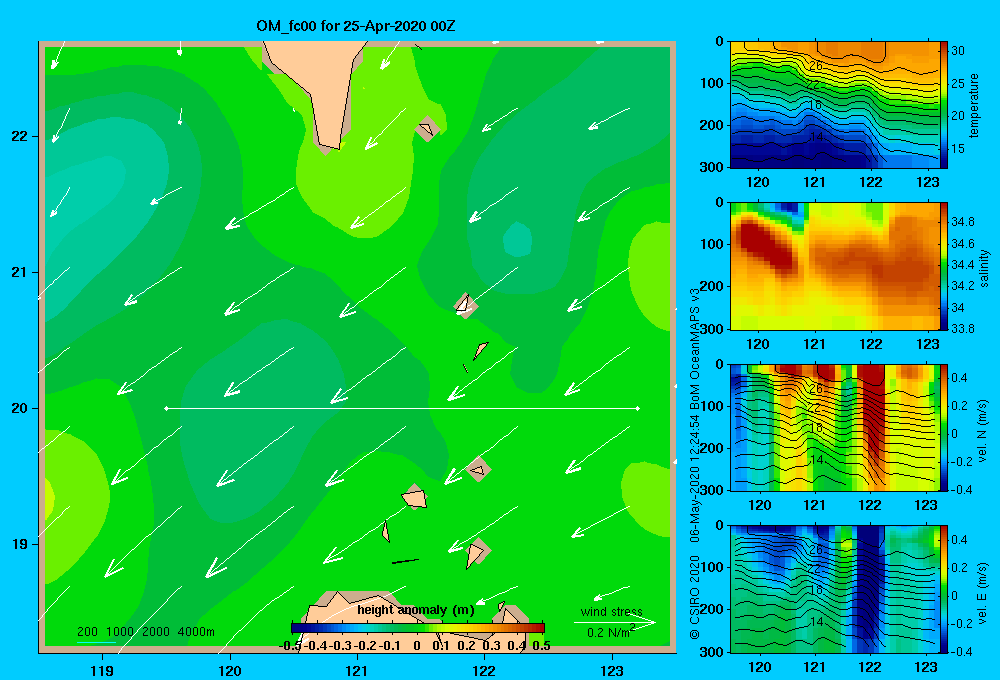Click the '30' tick on the temperature scale
Screen dimensions: 1000x680
point(958,50)
